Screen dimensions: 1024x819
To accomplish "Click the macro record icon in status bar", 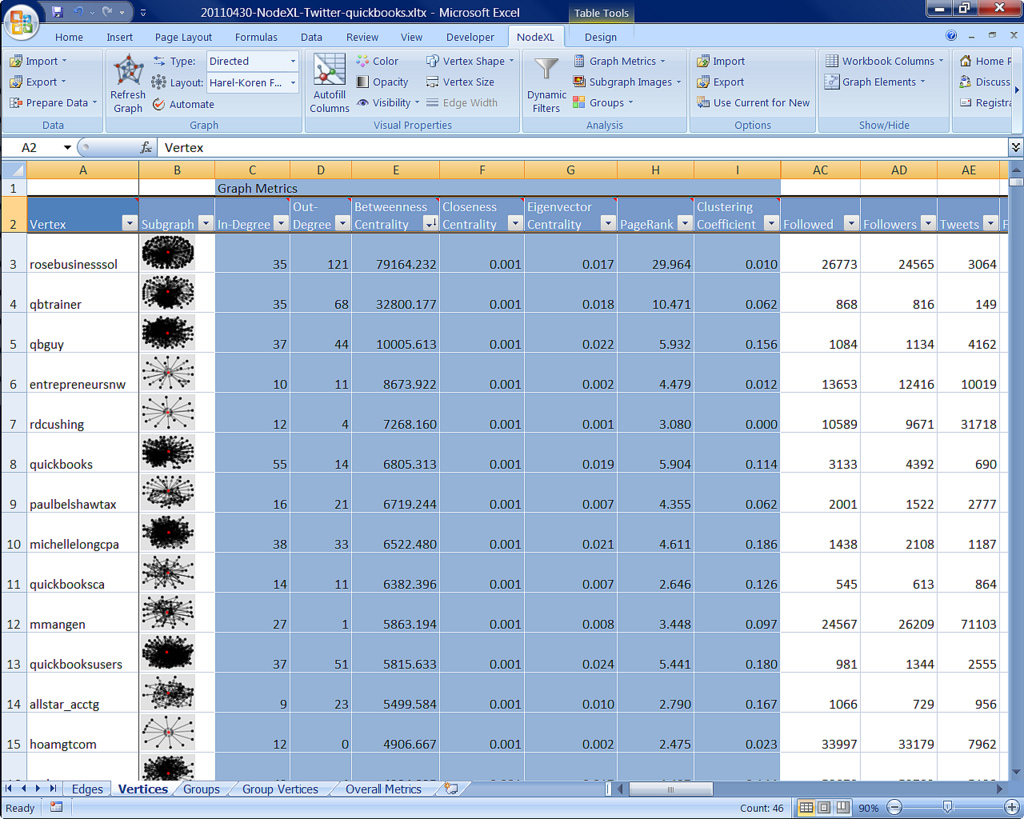I will point(56,807).
